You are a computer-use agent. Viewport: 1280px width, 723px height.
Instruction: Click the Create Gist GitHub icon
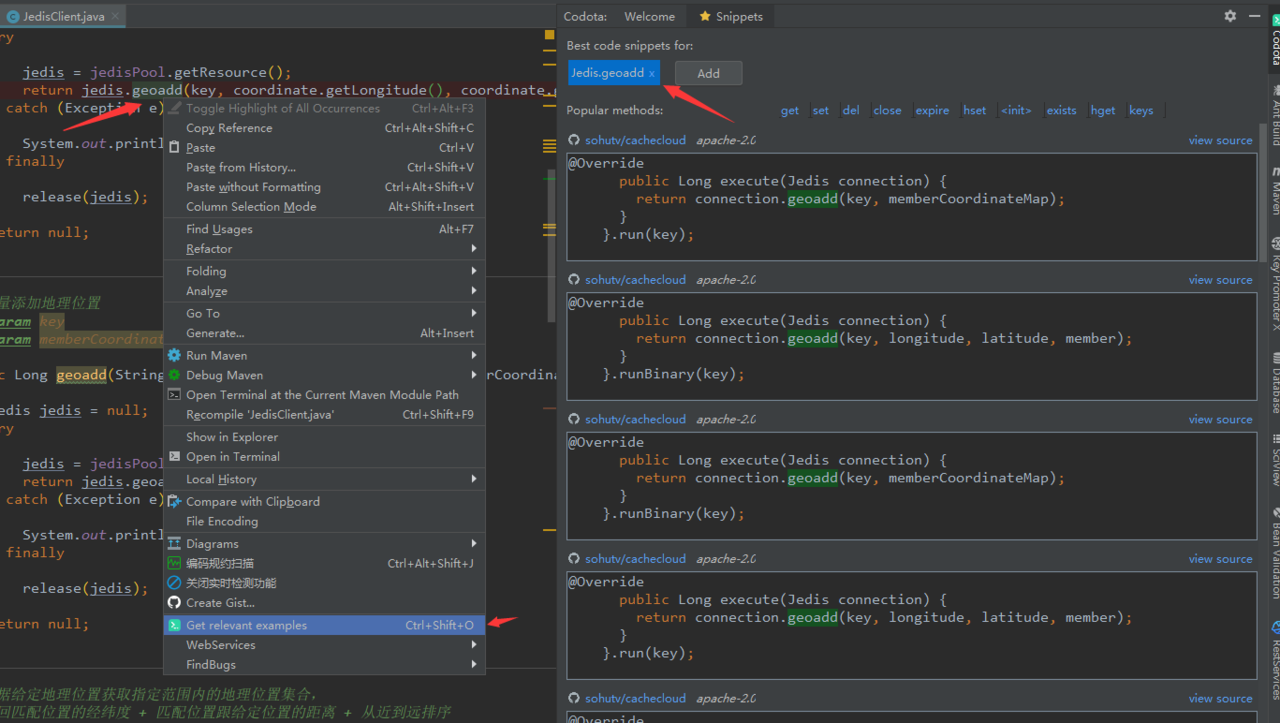point(174,603)
